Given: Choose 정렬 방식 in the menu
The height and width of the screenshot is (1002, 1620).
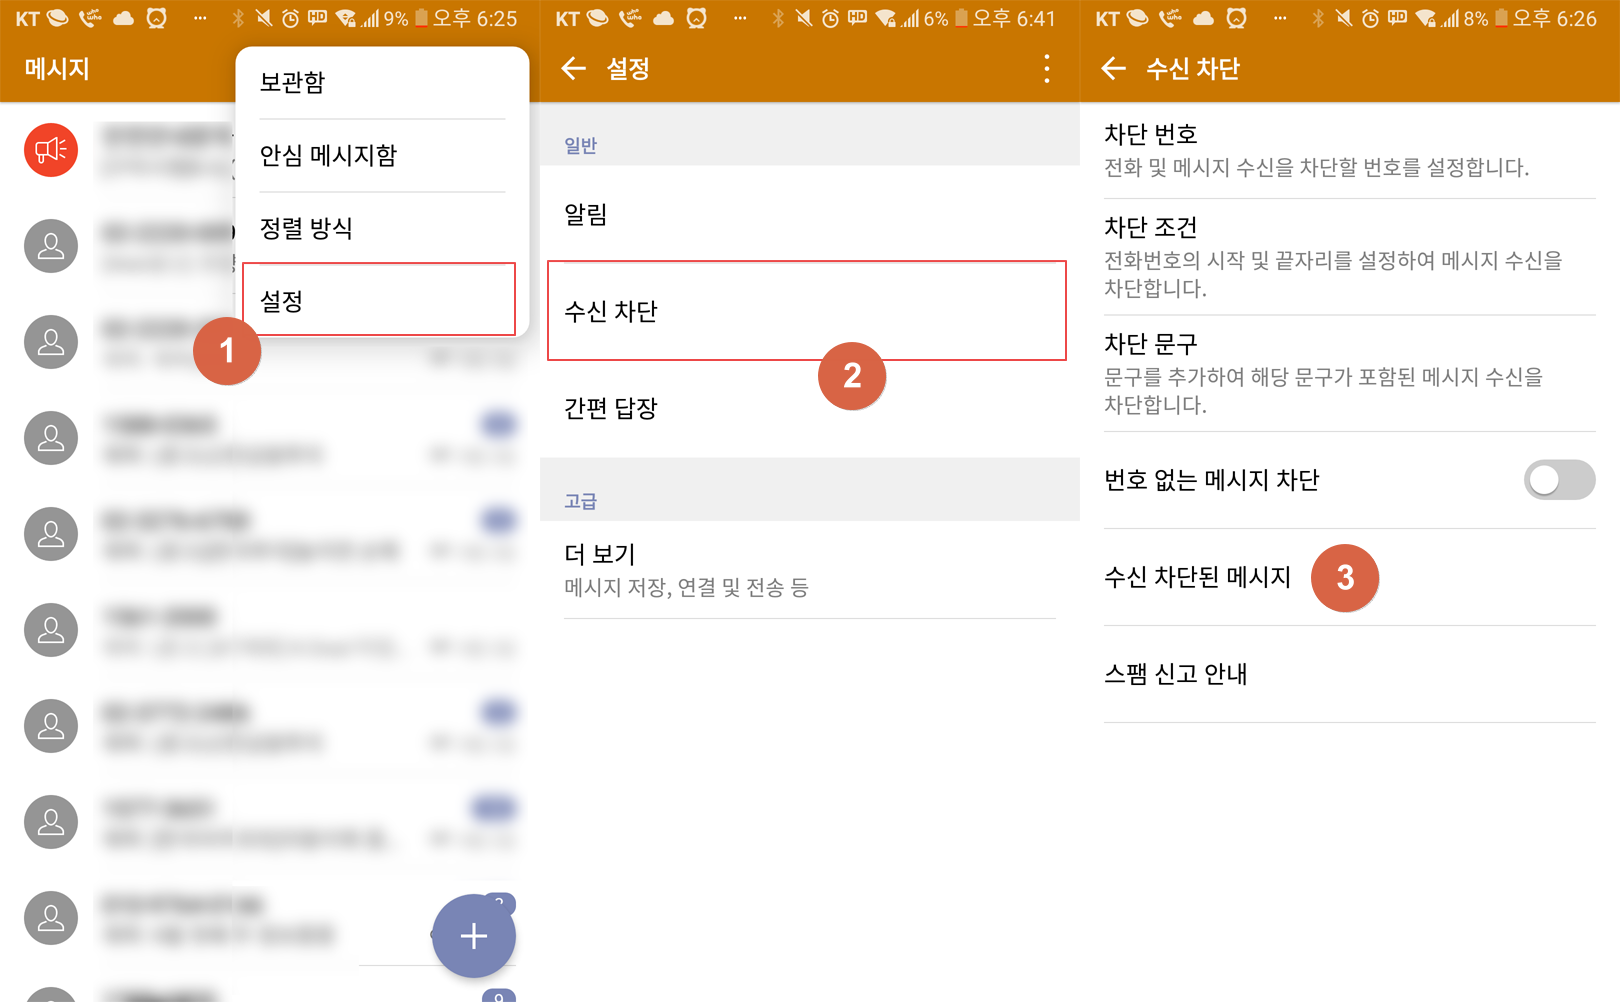Looking at the screenshot, I should click(x=381, y=228).
